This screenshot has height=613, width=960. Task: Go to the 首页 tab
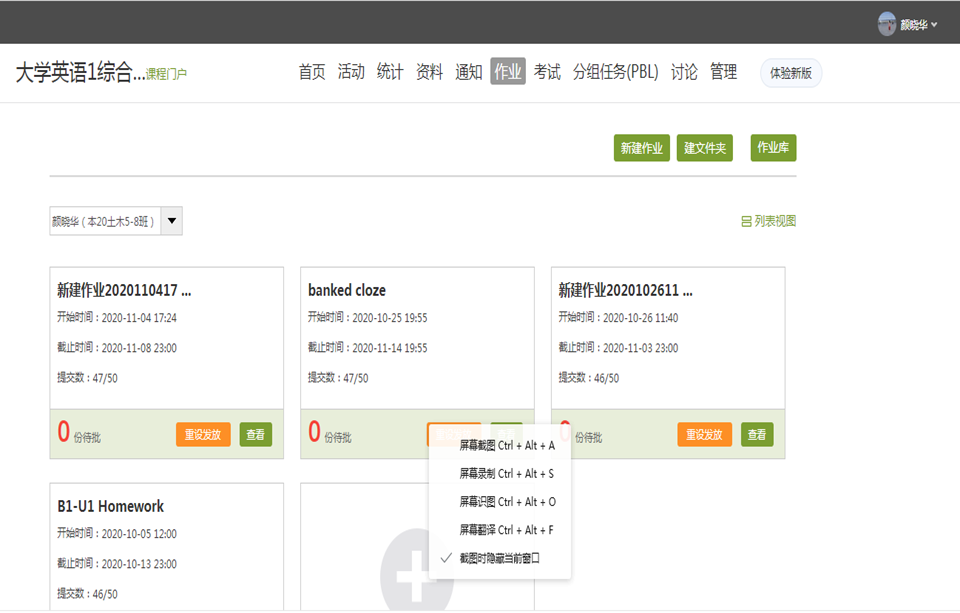tap(312, 72)
